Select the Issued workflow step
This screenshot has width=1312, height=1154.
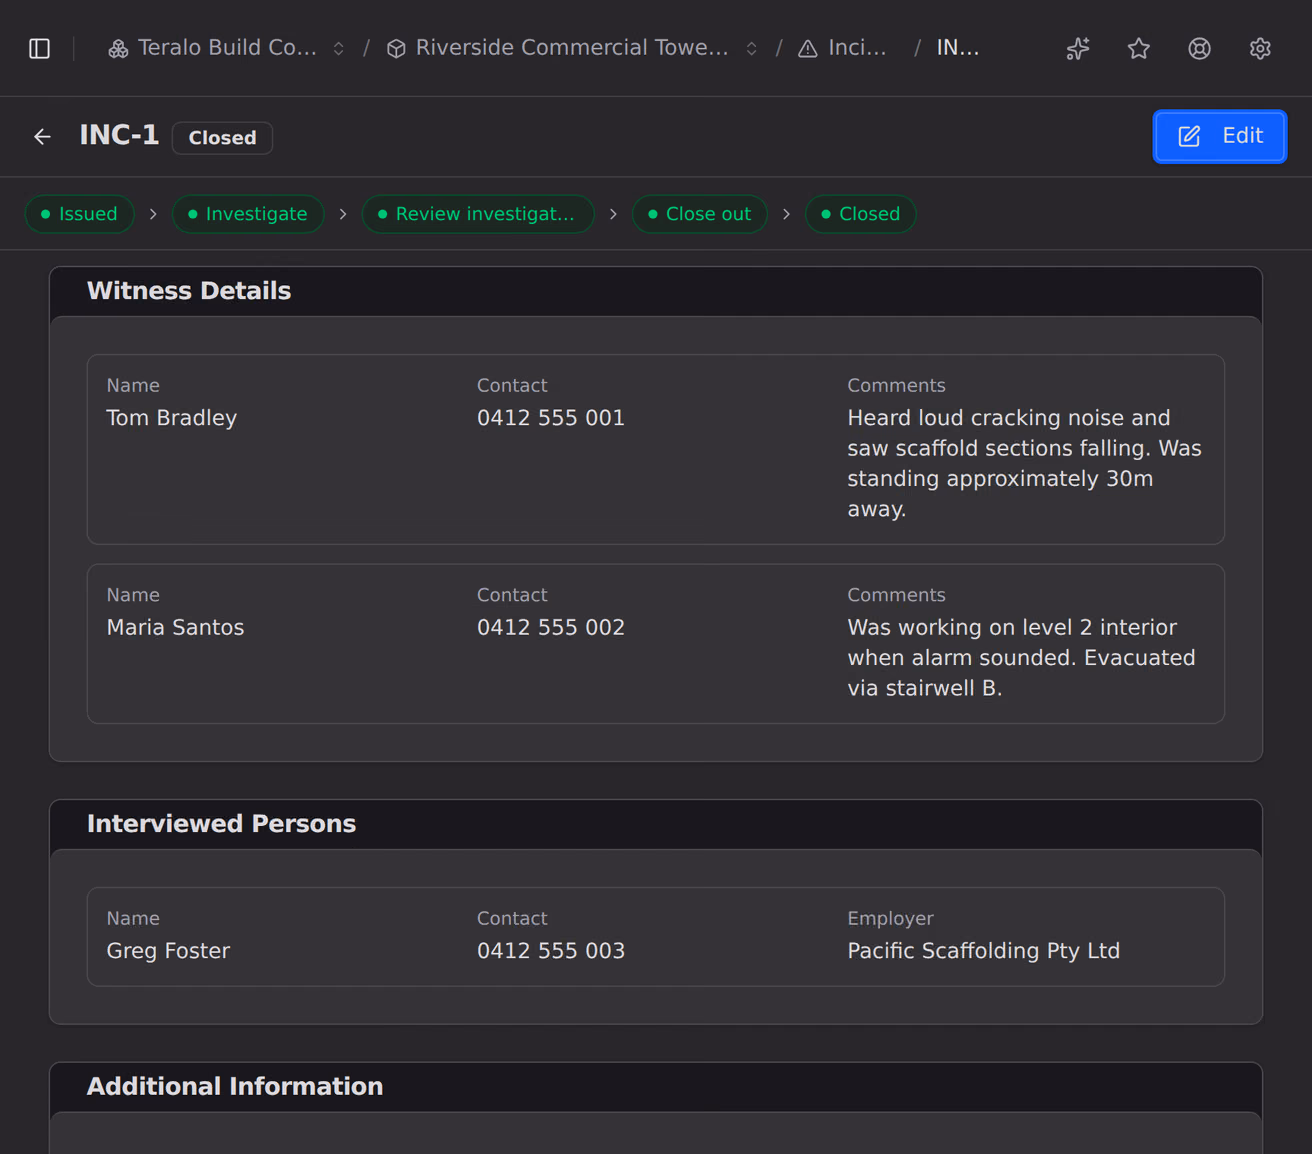(79, 214)
